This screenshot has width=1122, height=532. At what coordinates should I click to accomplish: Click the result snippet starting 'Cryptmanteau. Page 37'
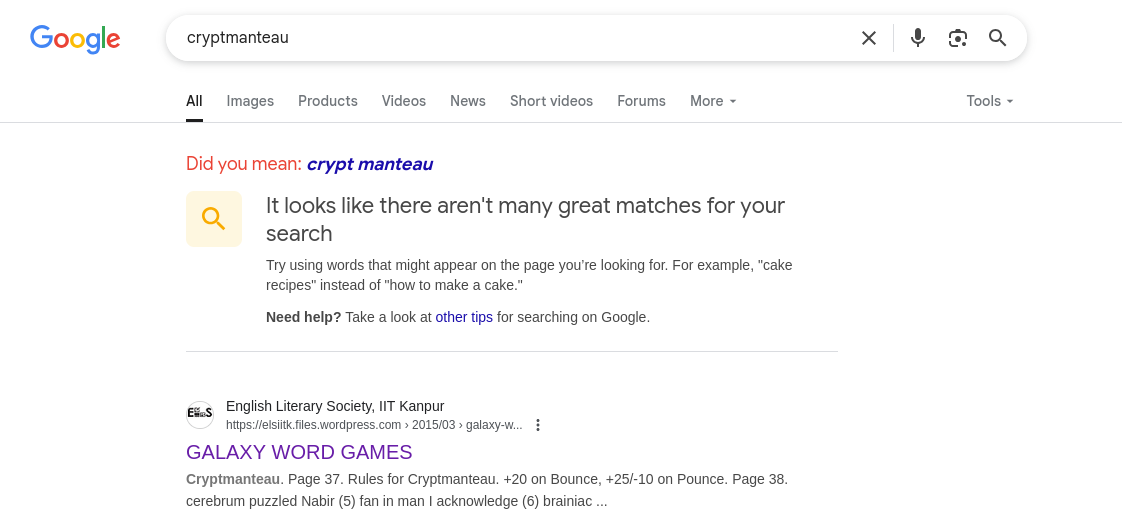tap(487, 490)
